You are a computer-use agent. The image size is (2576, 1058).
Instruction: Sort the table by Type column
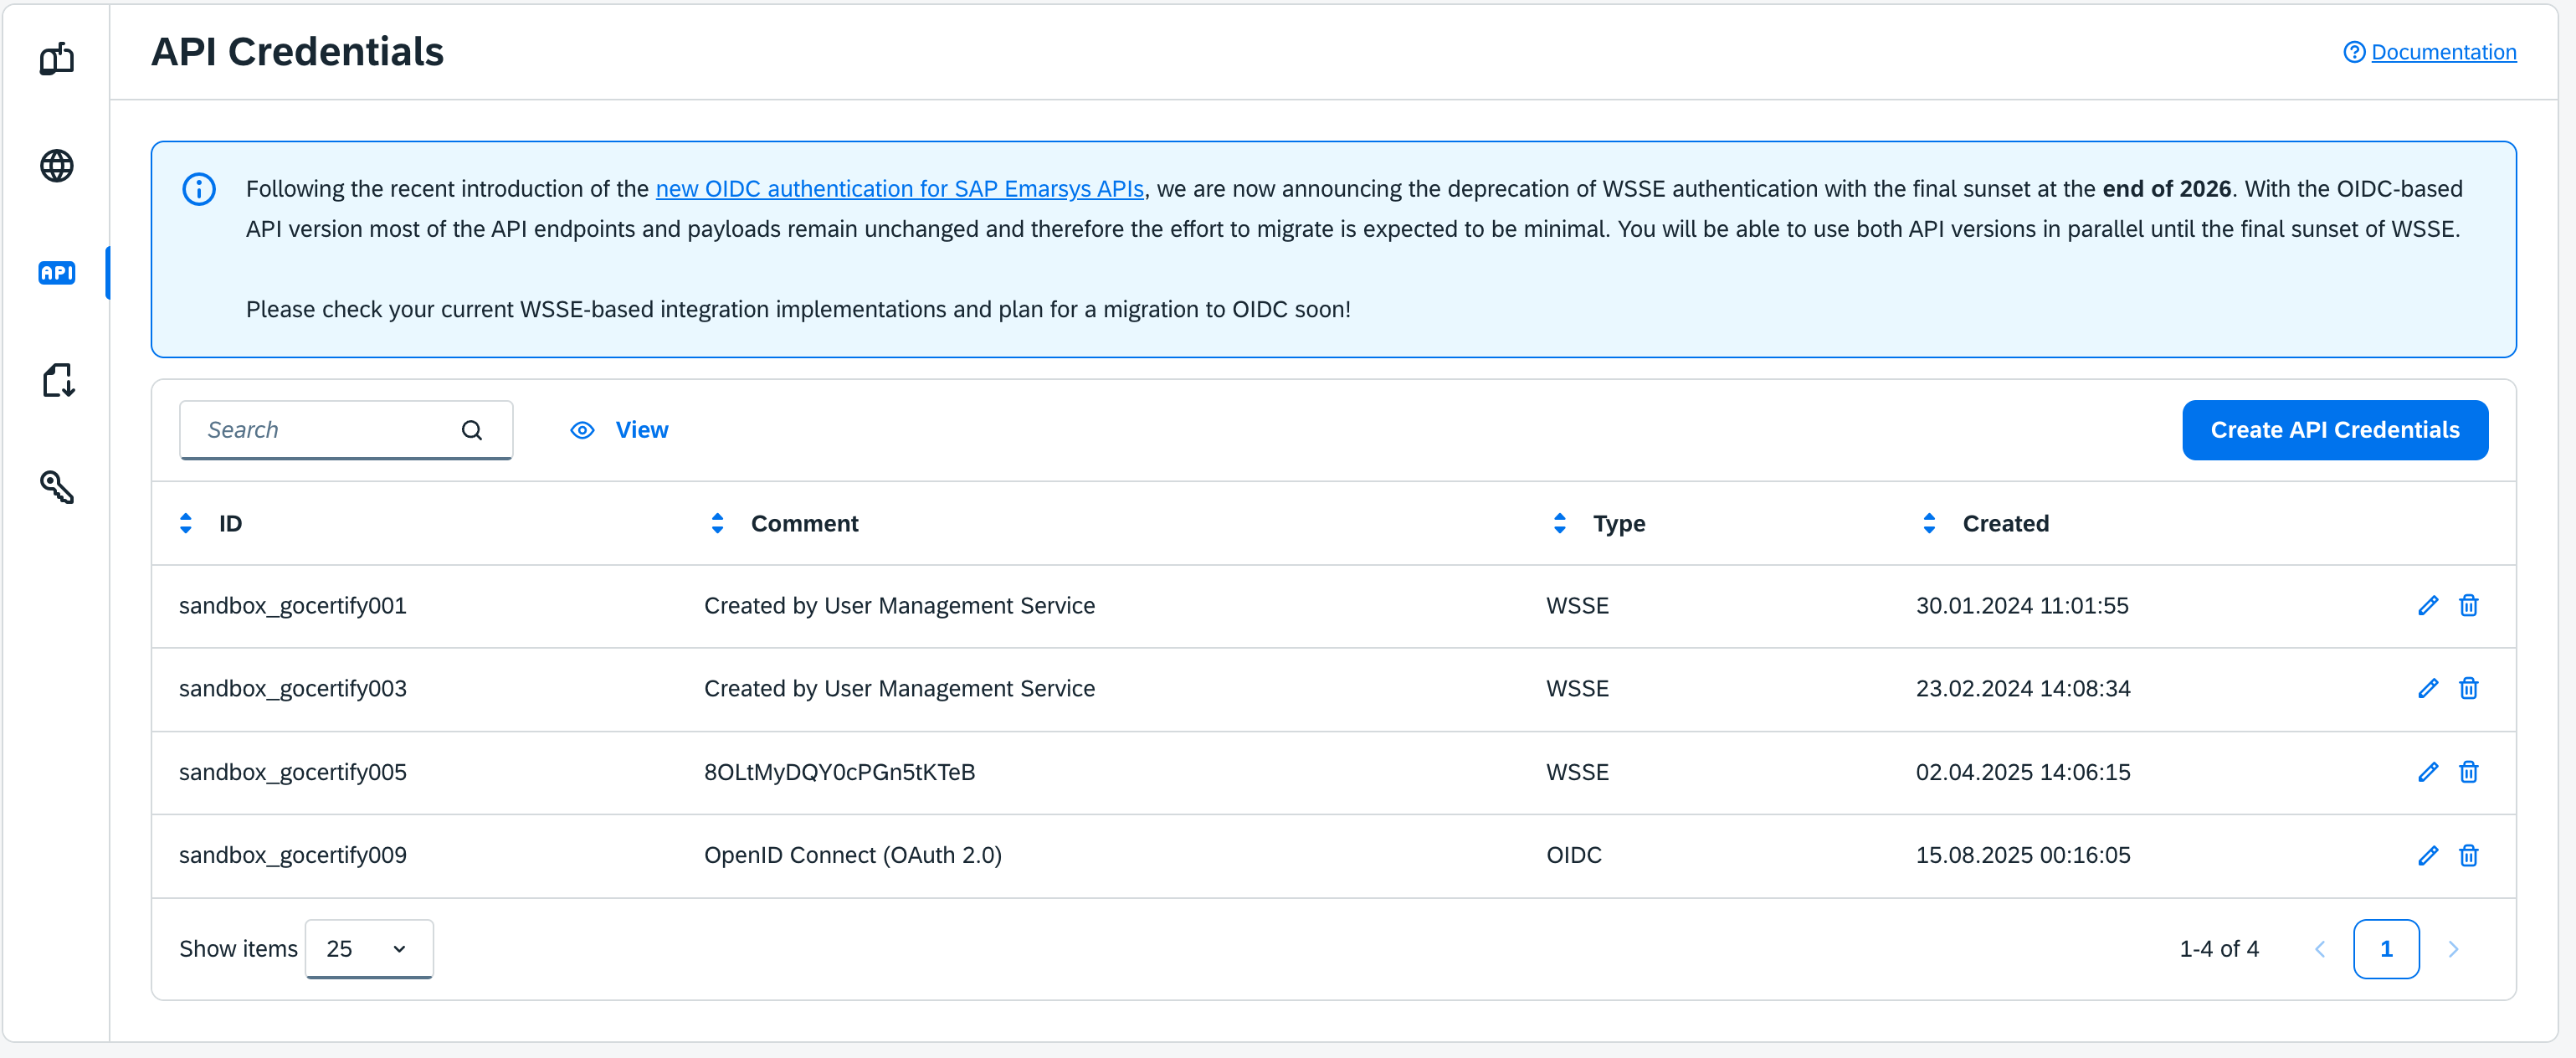click(x=1559, y=524)
